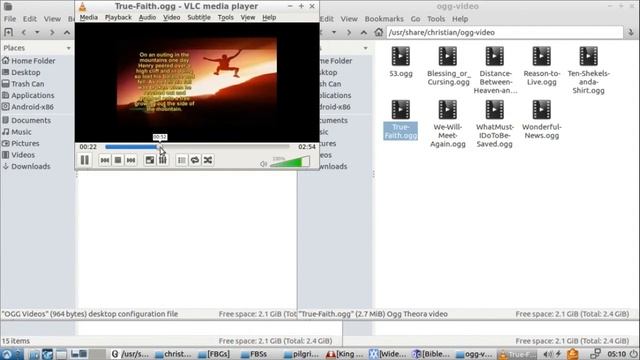
Task: Select WhatMust-IDoToBe-Saved.ogg file
Action: coord(495,124)
